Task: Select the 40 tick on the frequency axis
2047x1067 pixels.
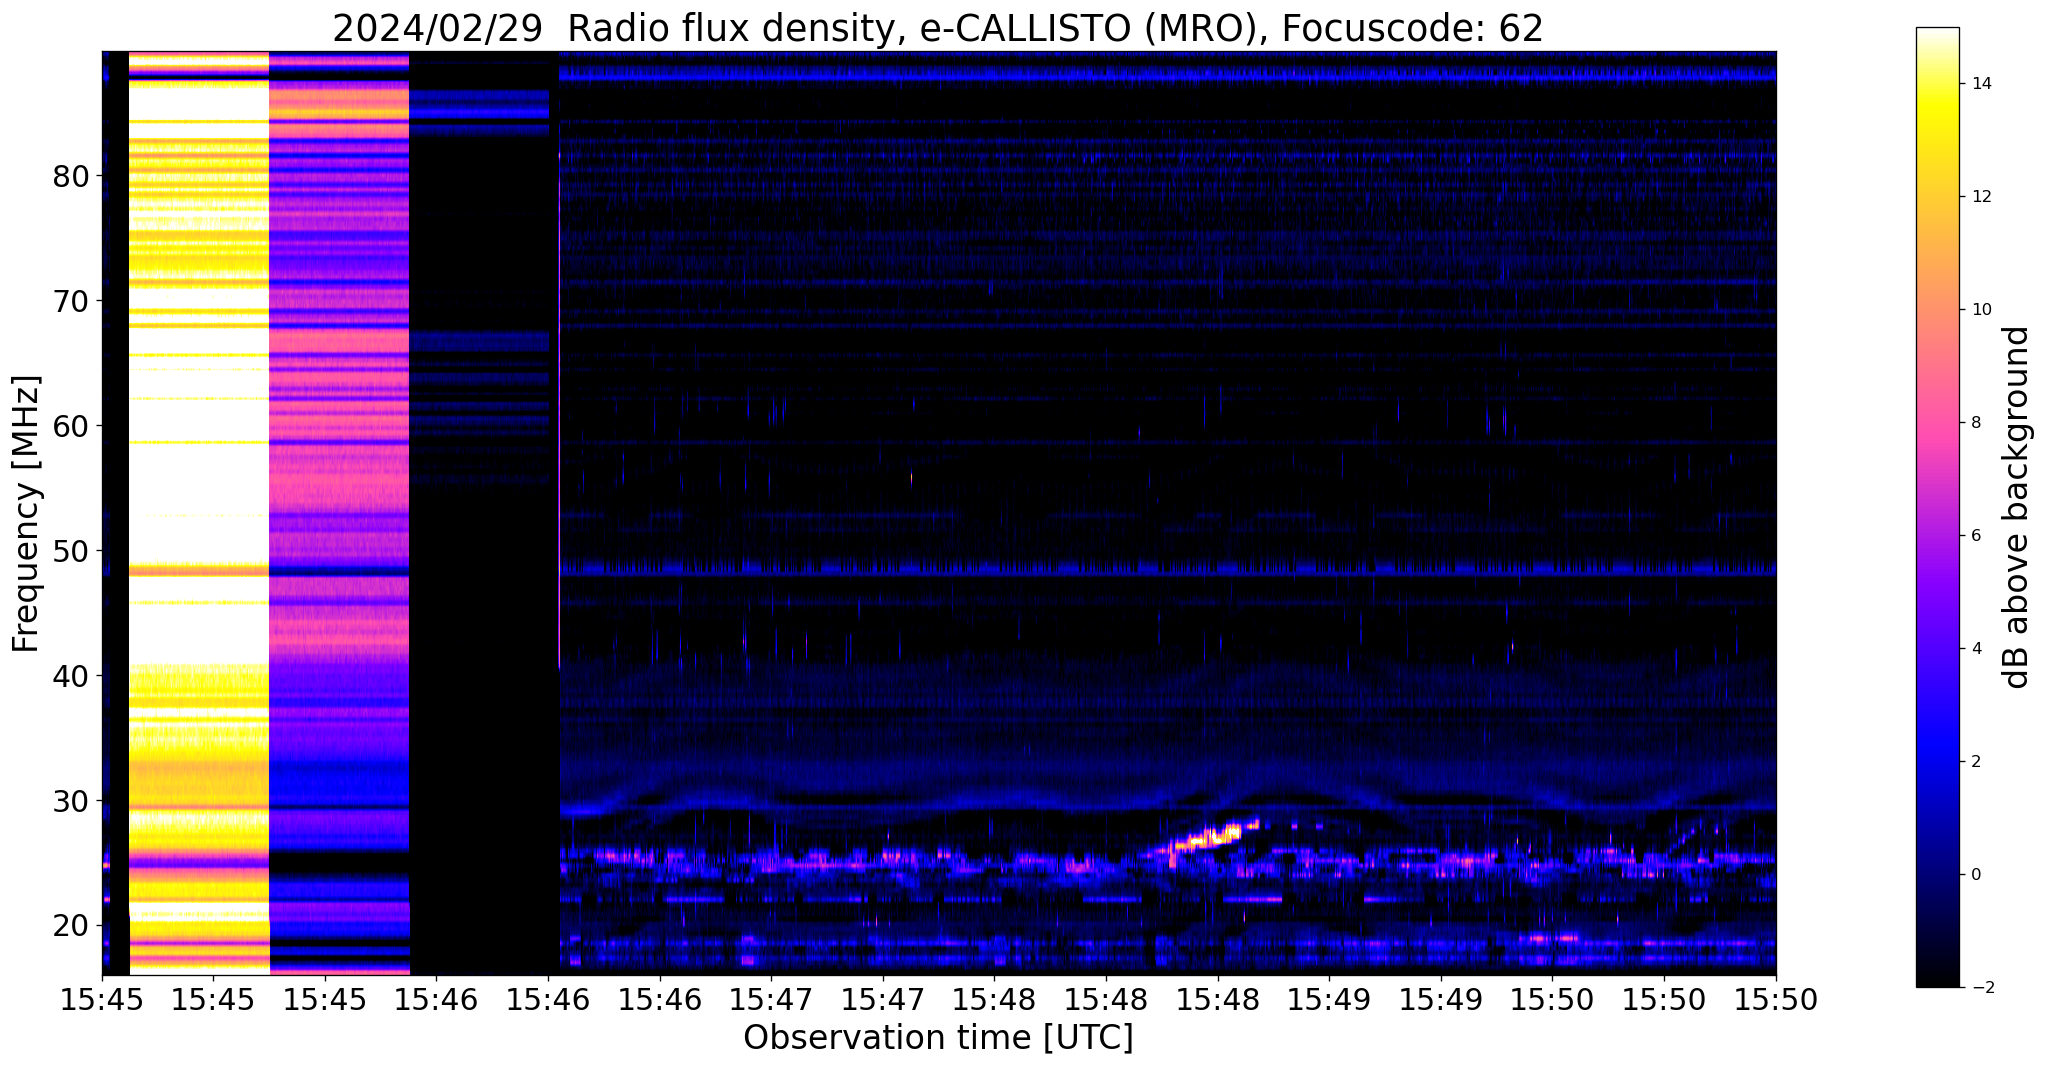Action: [71, 676]
